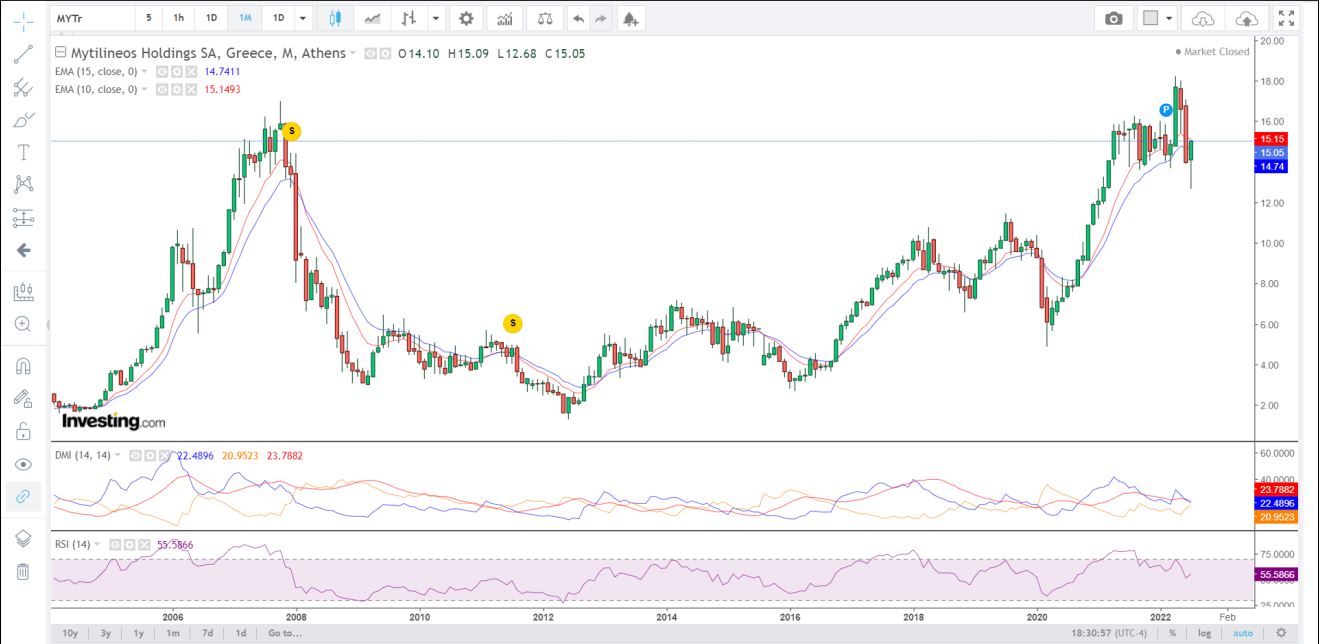The image size is (1321, 644).
Task: Click the compare symbols scales icon
Action: click(x=544, y=18)
